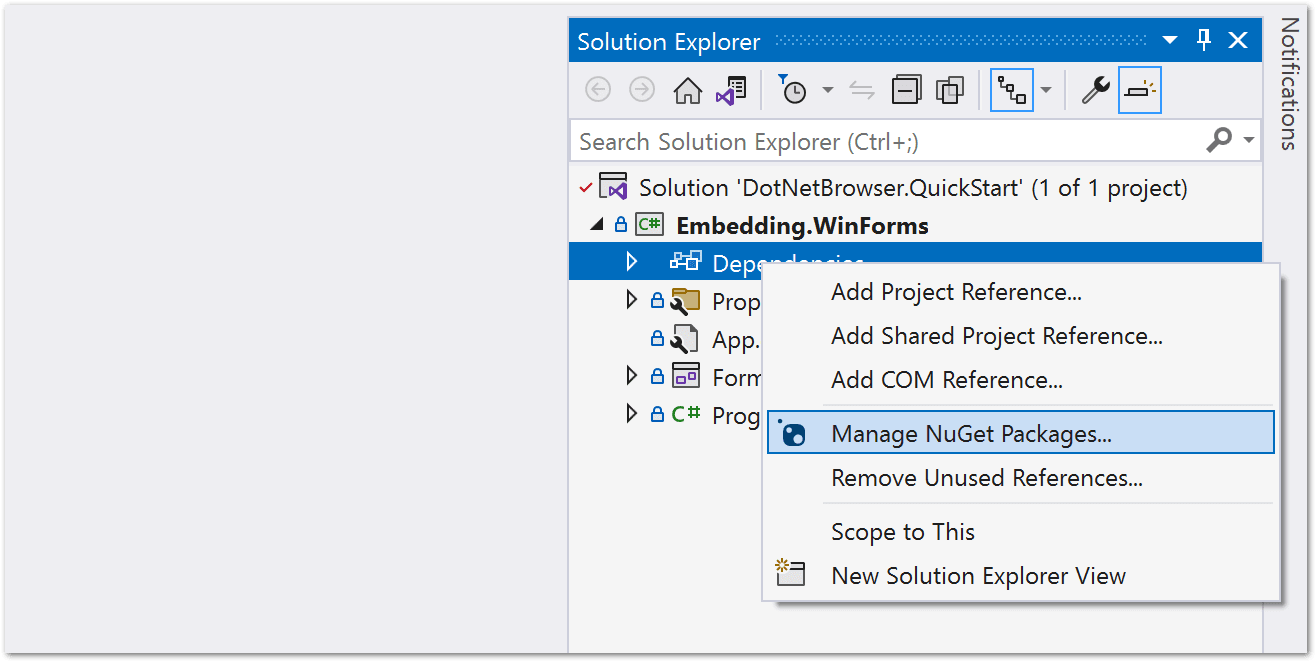Select Solution 'DotNetBrowser.QuickStart' node
Viewport: 1316px width, 662px height.
tap(913, 187)
